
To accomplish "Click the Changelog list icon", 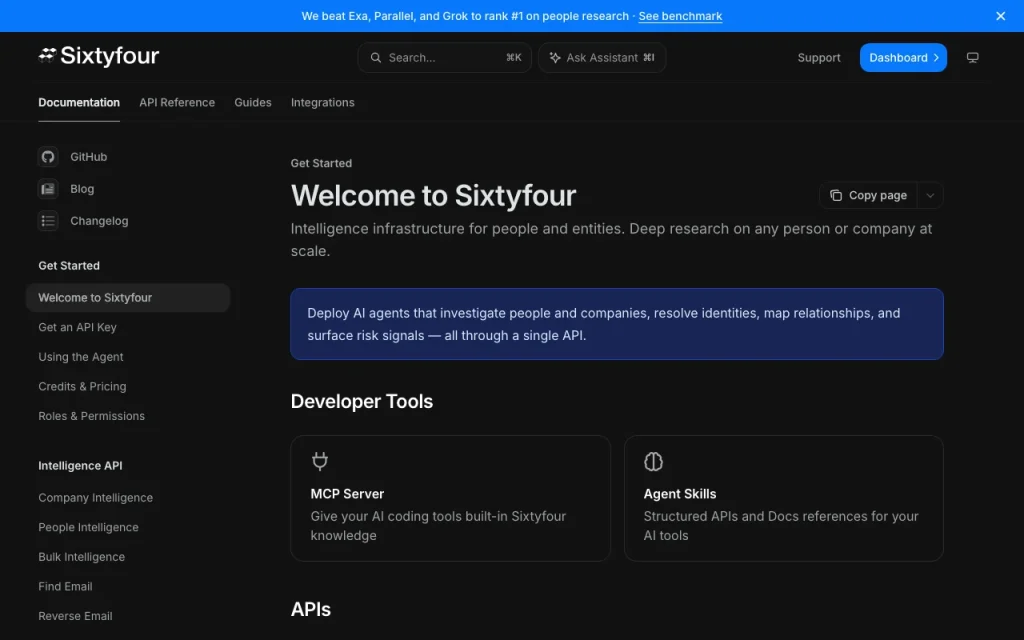I will [x=48, y=221].
